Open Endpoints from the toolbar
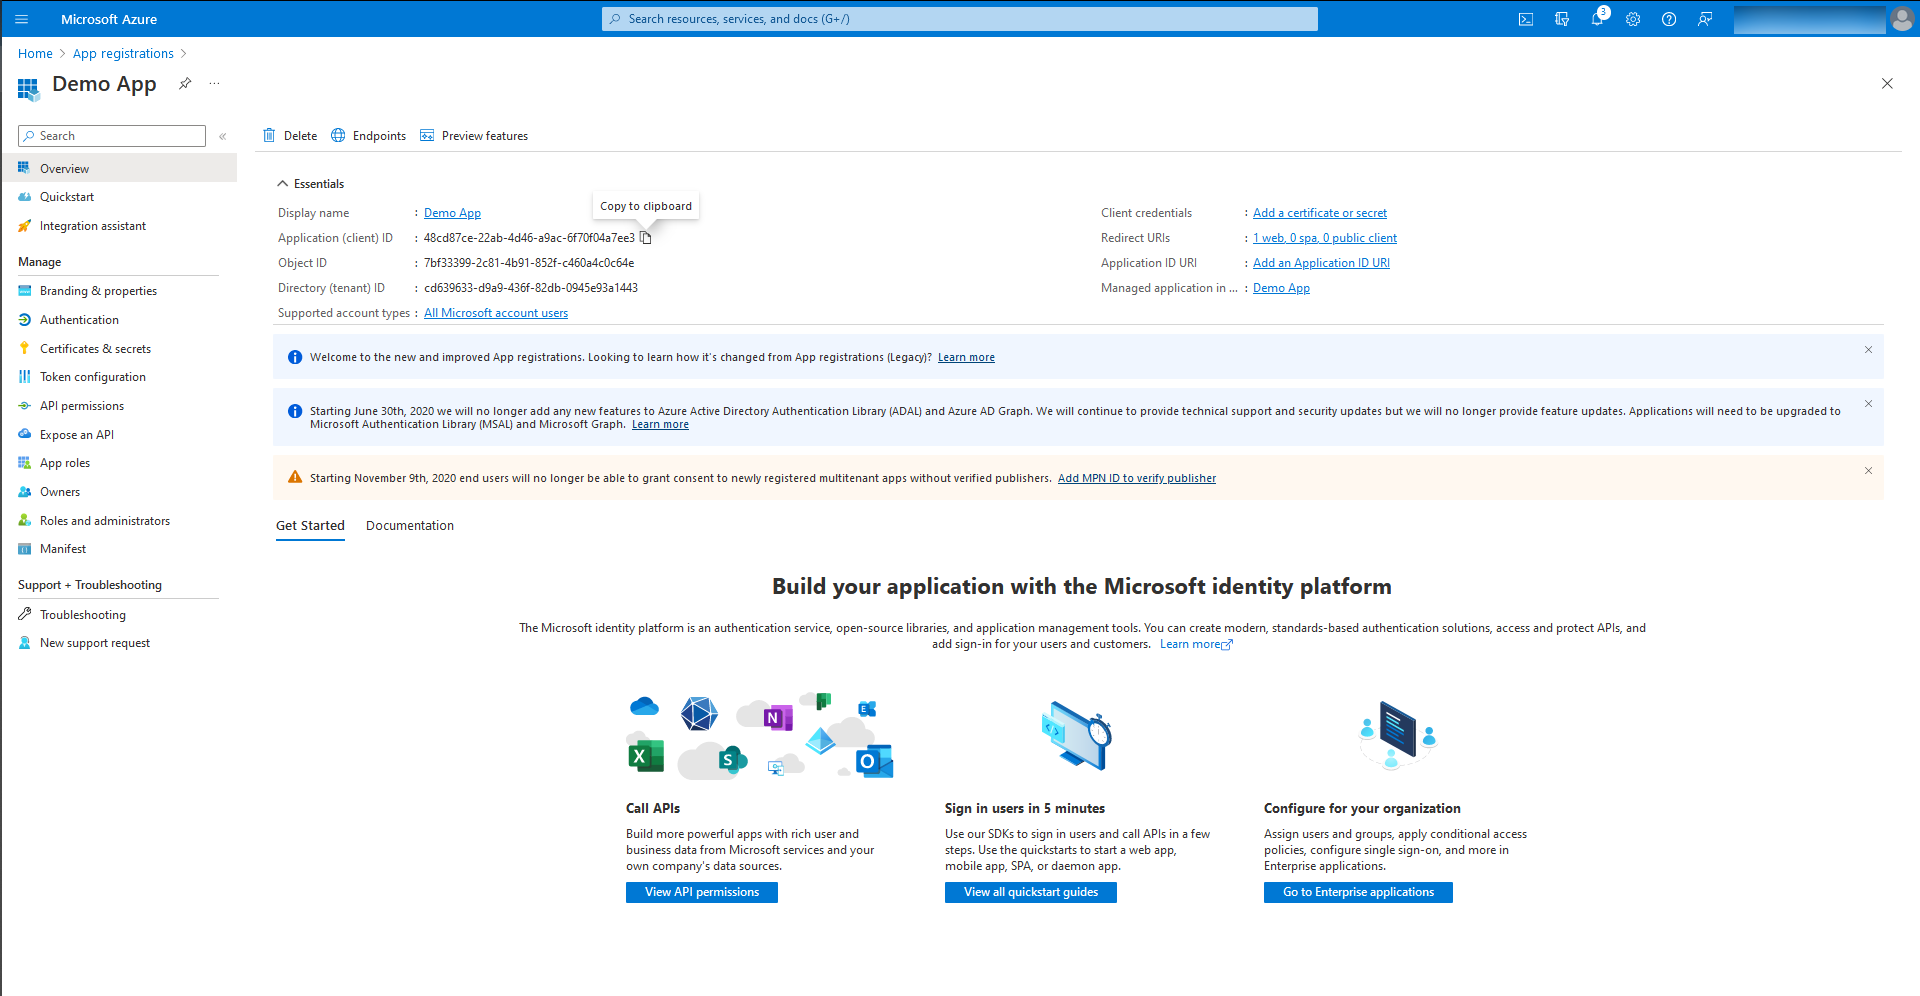 tap(368, 135)
